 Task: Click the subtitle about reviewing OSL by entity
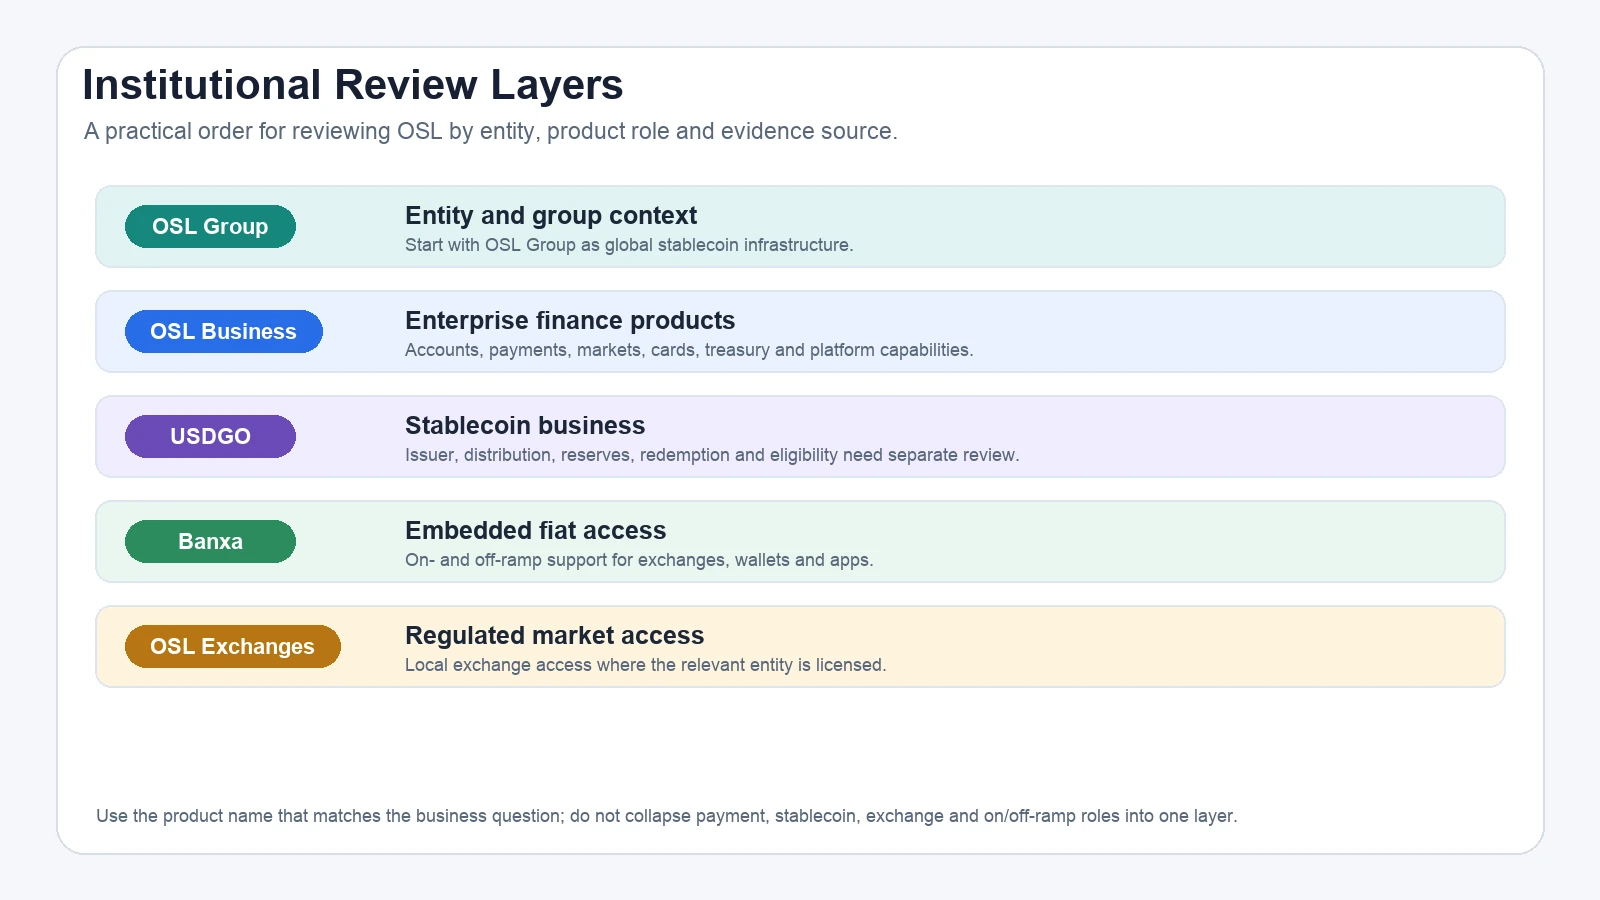coord(491,131)
